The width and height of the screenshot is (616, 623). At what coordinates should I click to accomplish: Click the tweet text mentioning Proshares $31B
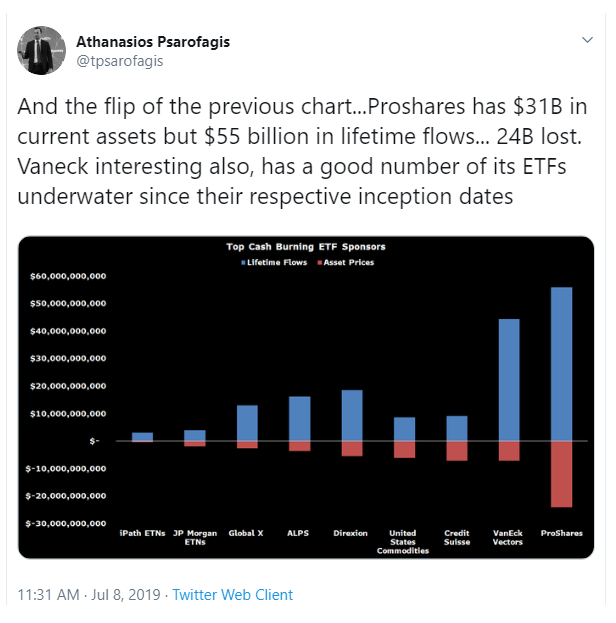[x=301, y=151]
